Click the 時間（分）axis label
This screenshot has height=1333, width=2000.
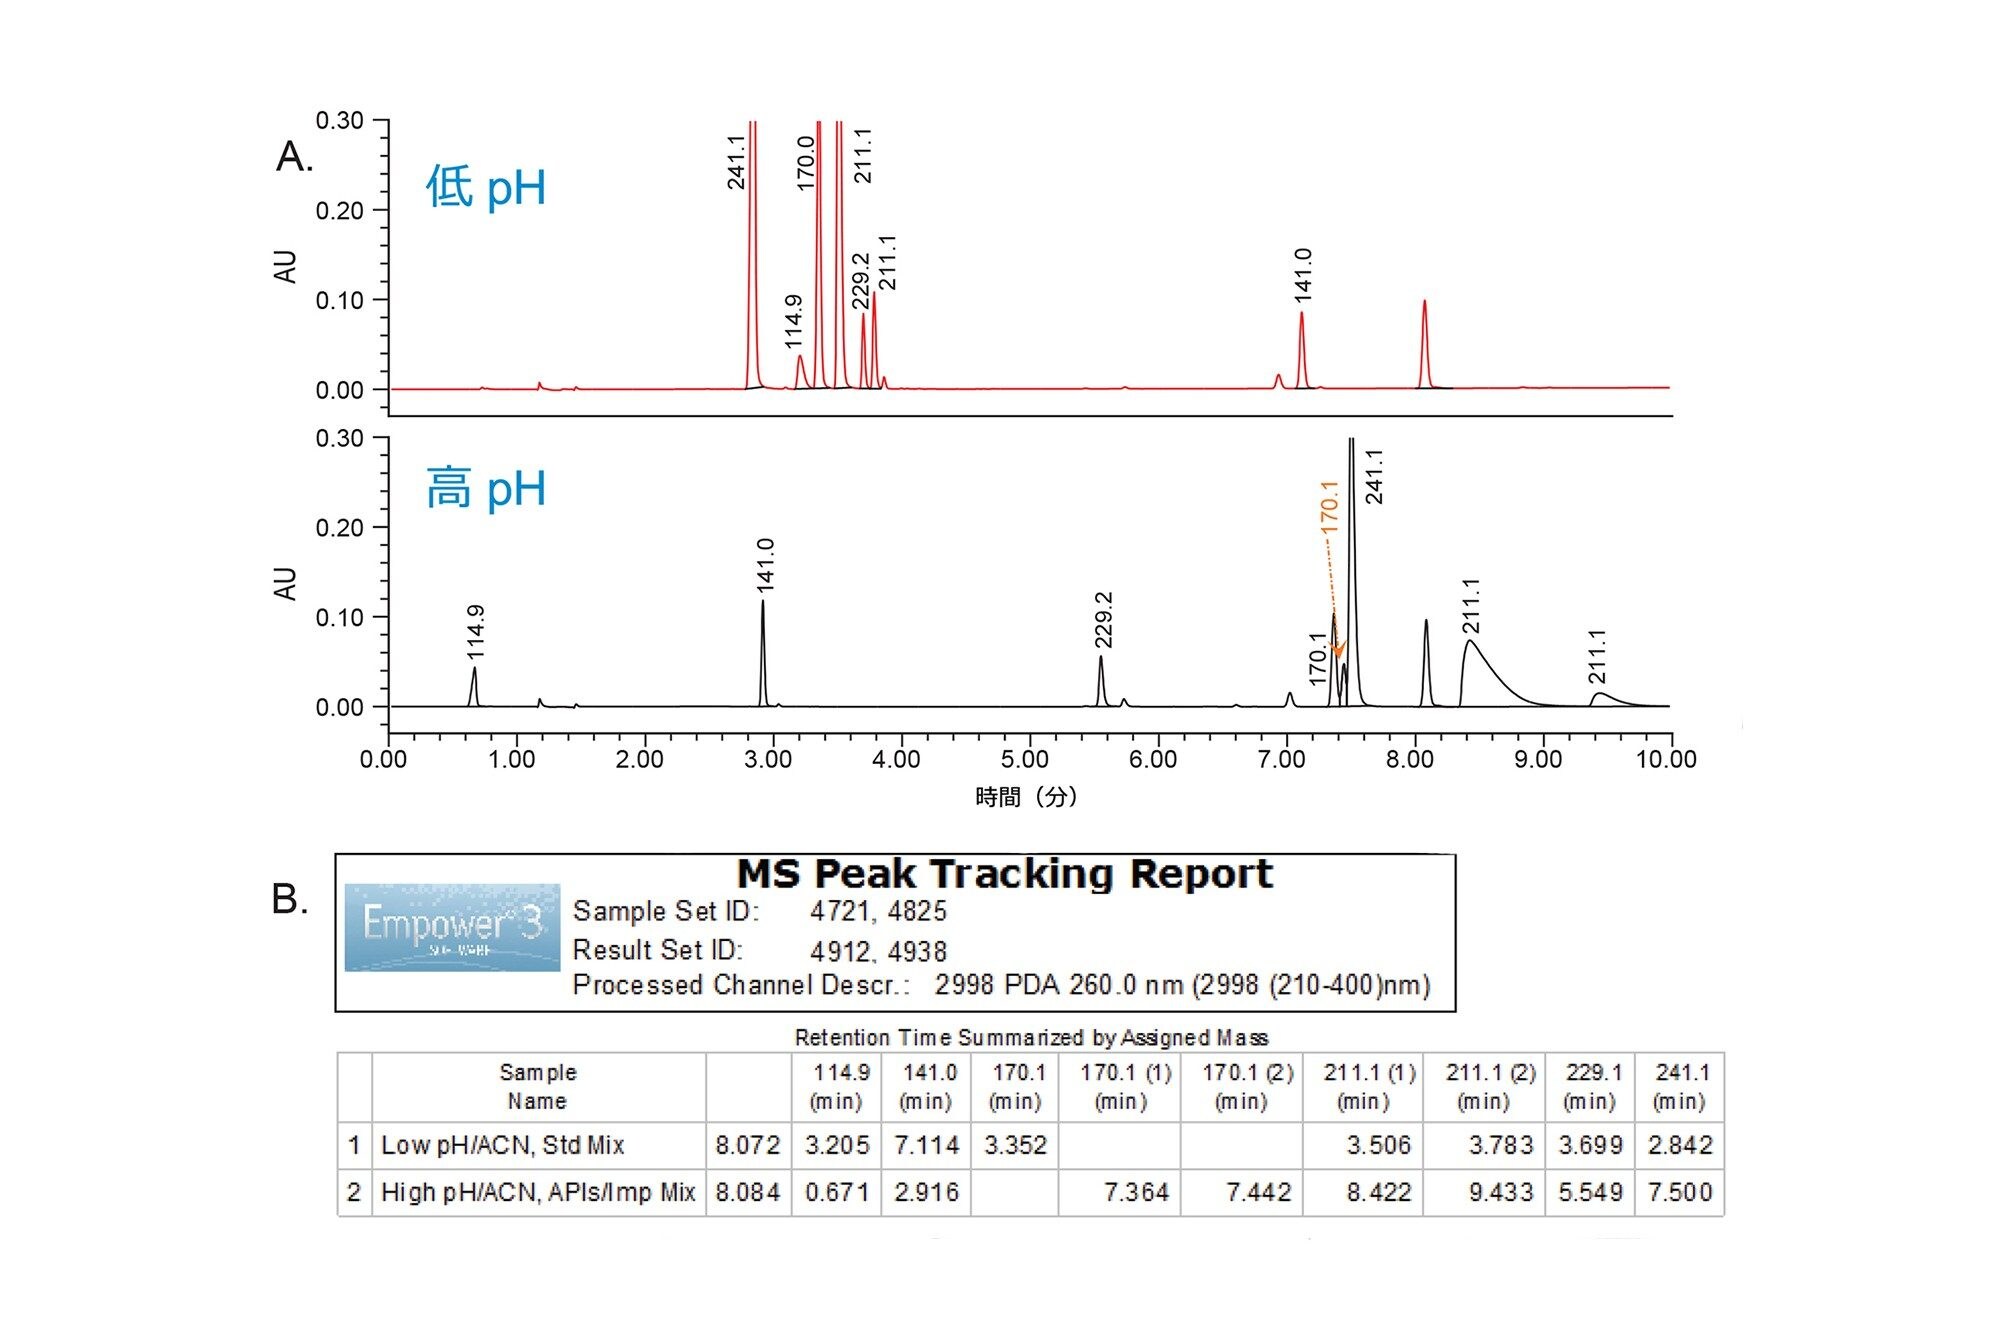coord(1026,797)
